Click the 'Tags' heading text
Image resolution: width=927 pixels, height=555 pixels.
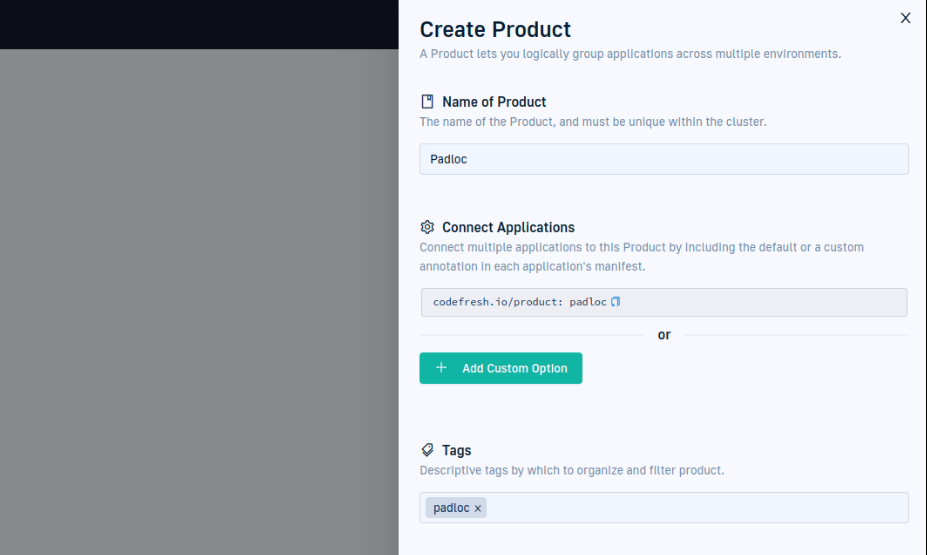coord(456,450)
